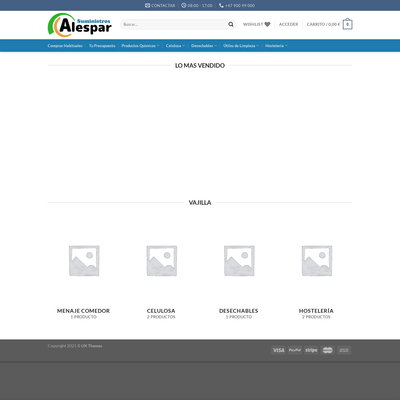Open Desechables category placeholder image

[239, 261]
